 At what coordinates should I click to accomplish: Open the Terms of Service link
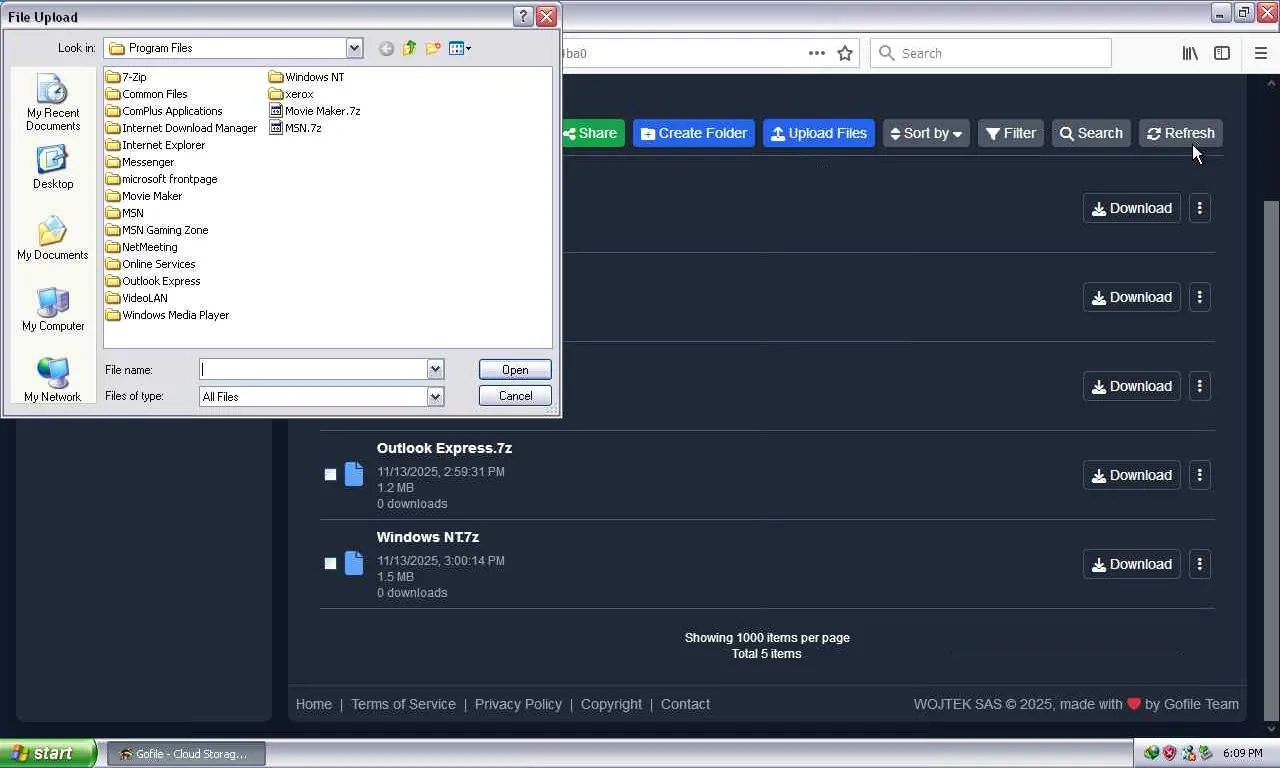click(403, 704)
